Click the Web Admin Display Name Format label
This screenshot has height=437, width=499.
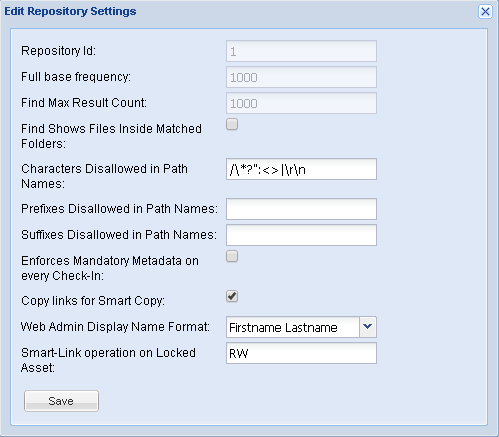(115, 327)
